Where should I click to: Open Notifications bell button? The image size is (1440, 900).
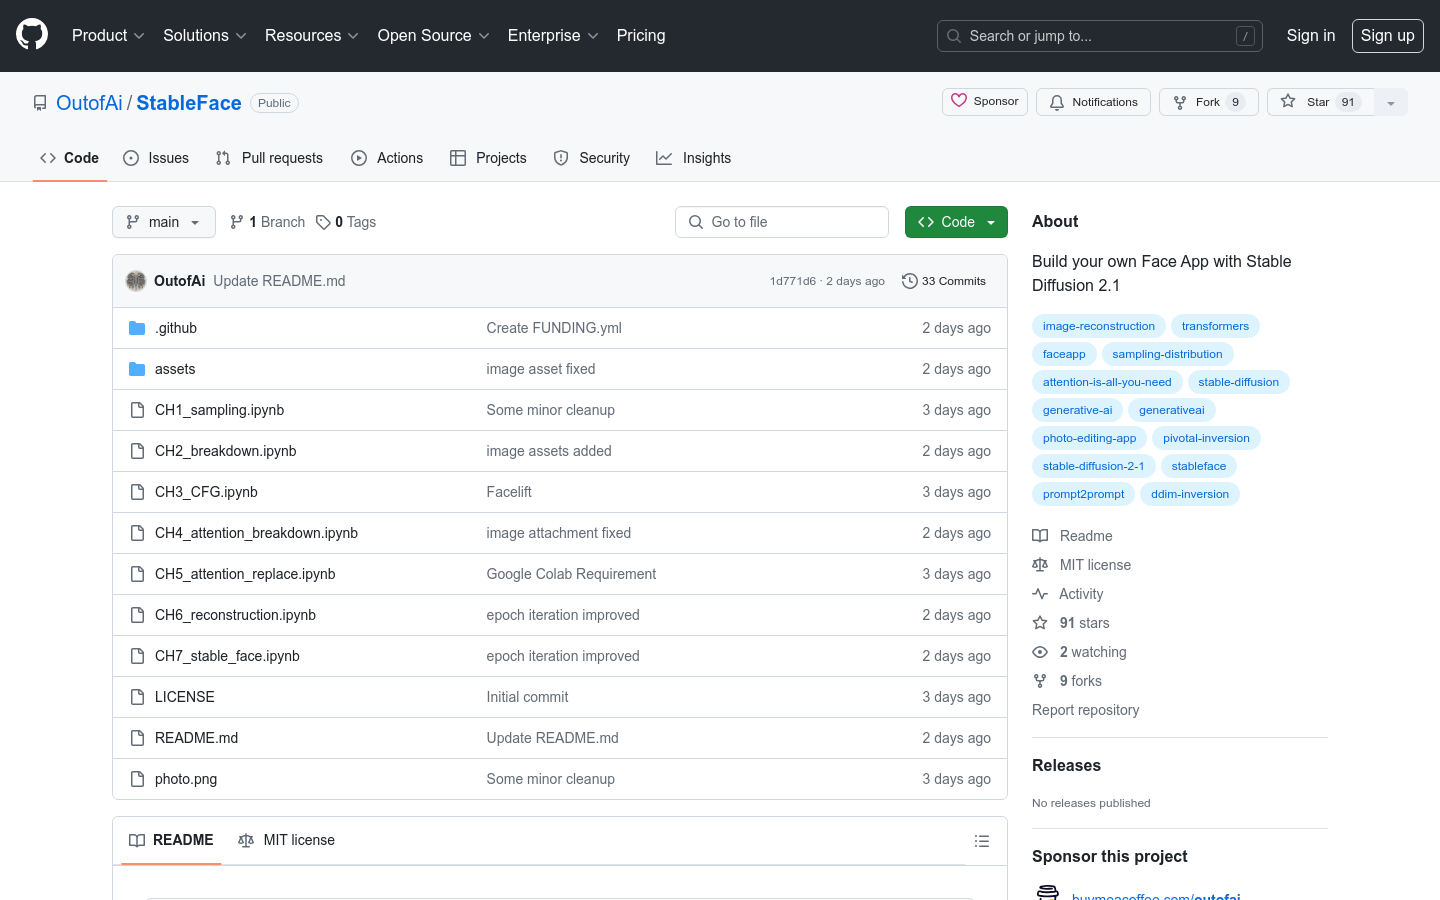tap(1093, 102)
